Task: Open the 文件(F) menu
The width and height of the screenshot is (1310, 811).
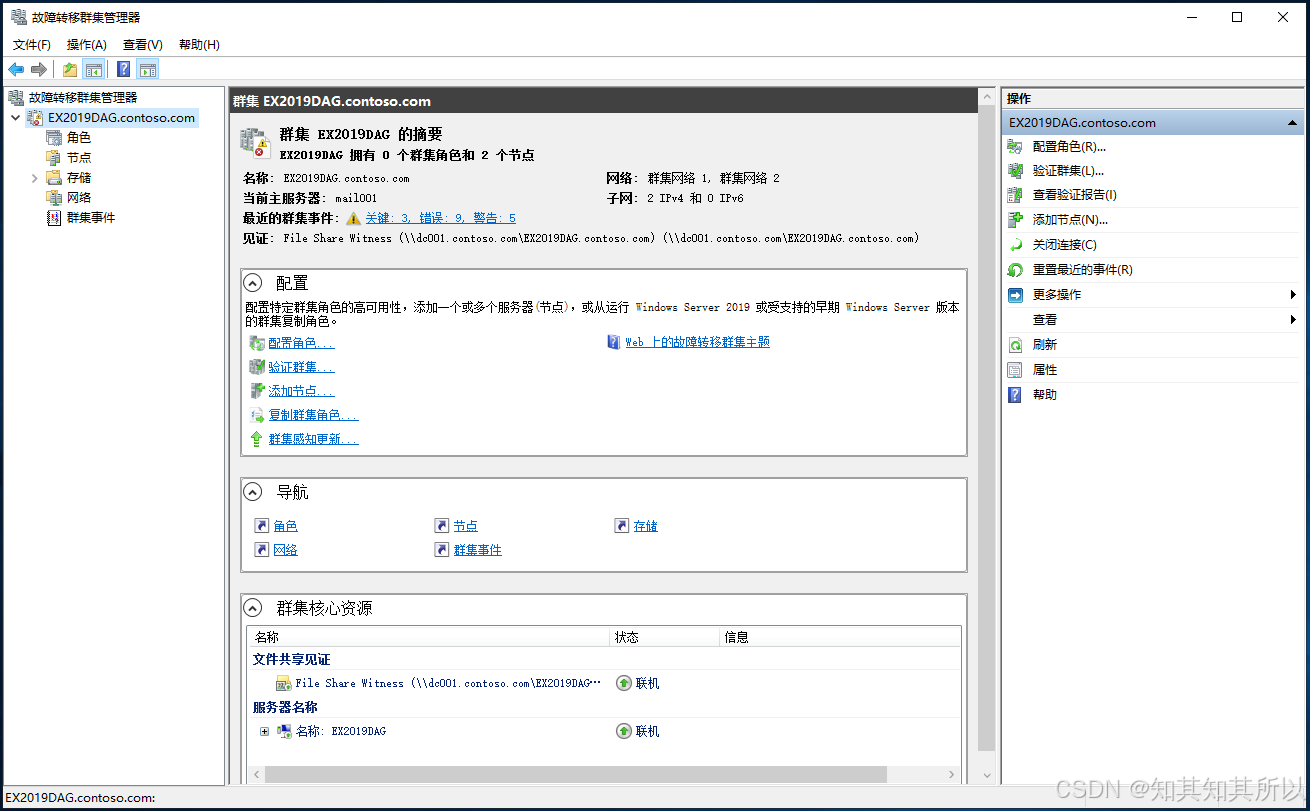Action: click(x=32, y=44)
